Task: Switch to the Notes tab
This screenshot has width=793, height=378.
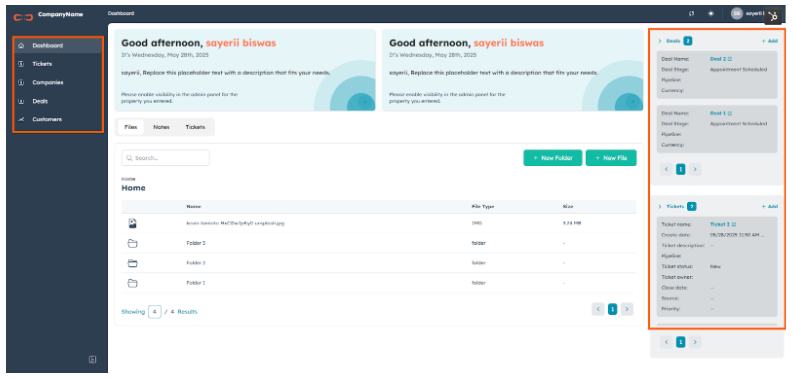Action: (161, 128)
